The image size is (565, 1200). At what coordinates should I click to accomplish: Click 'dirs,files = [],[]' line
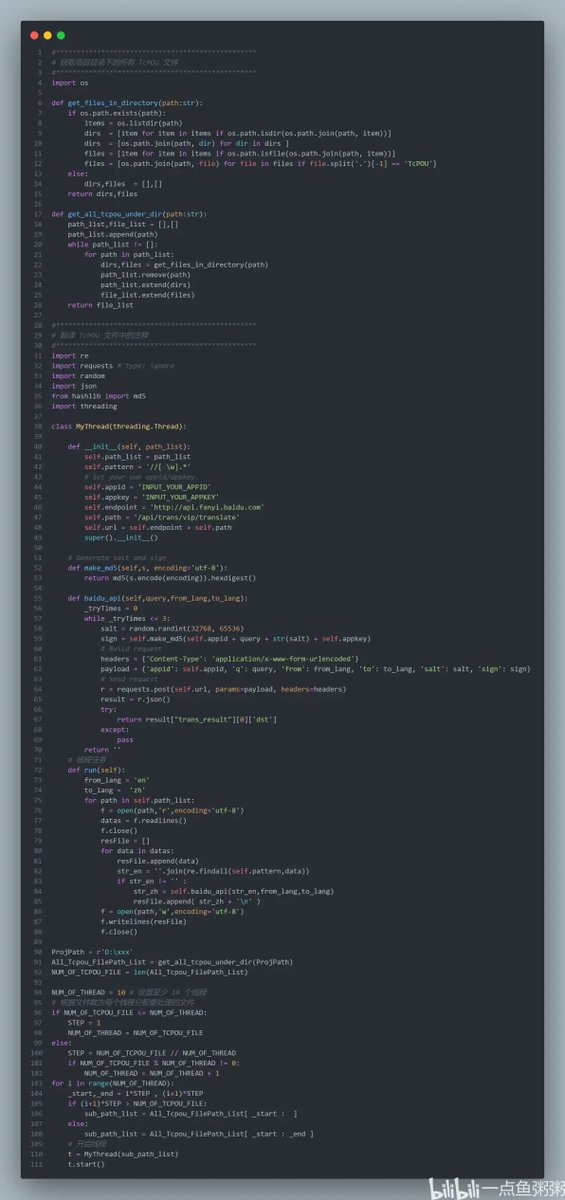(x=123, y=184)
